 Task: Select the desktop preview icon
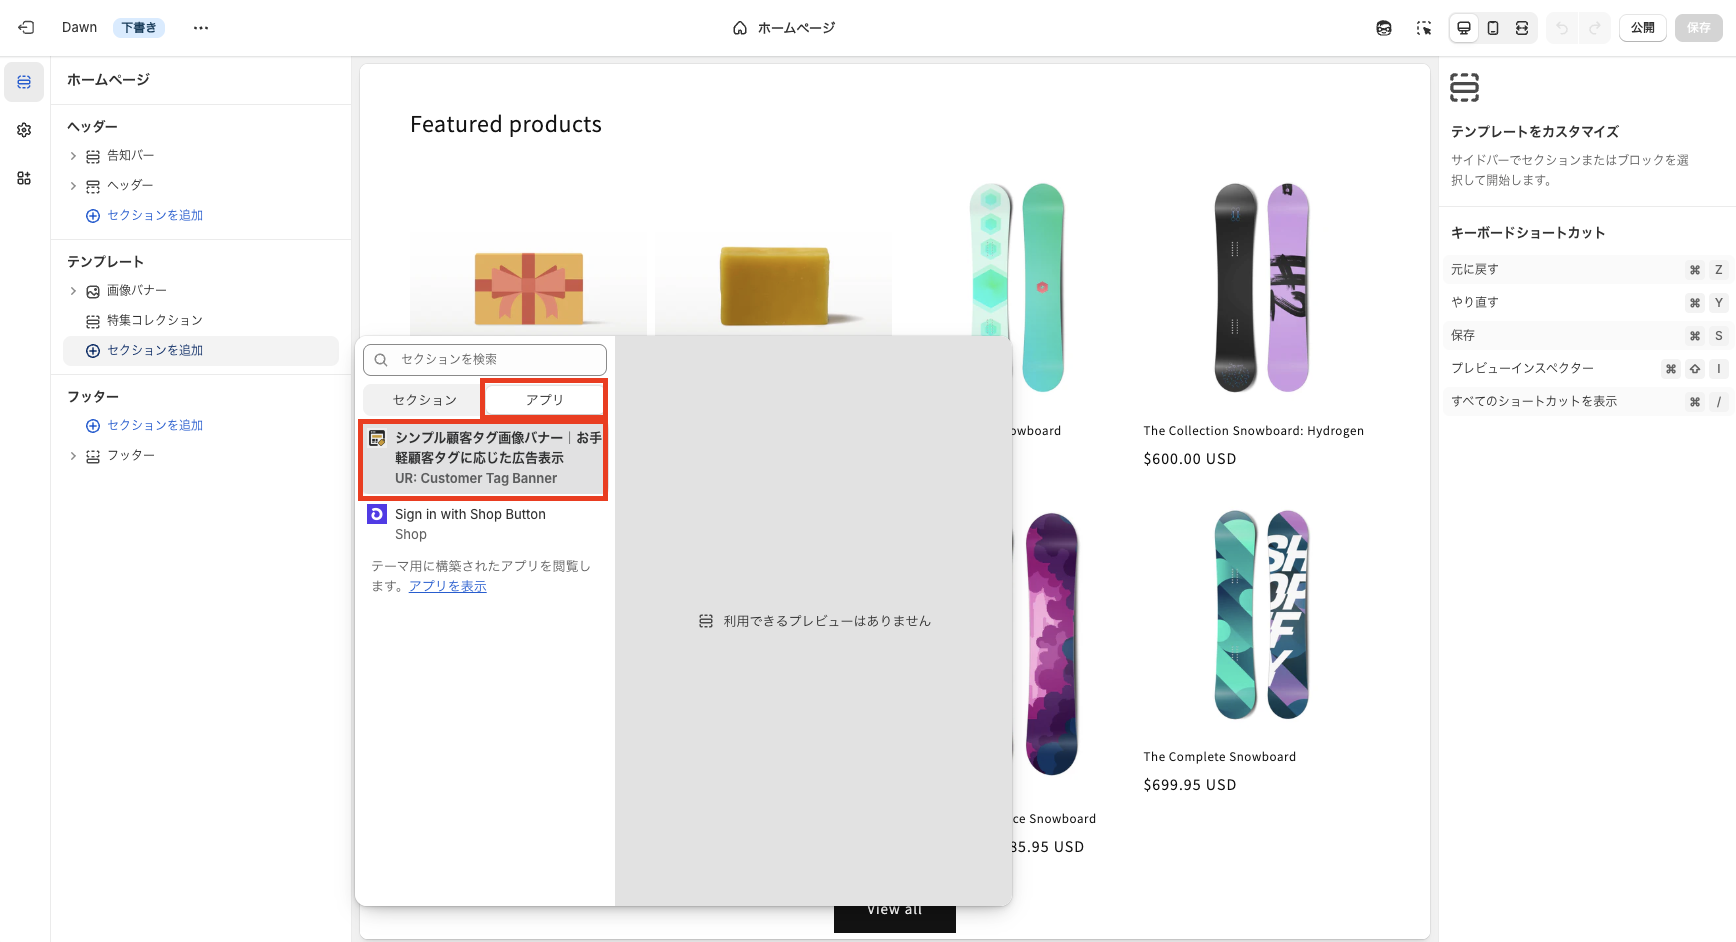tap(1463, 28)
